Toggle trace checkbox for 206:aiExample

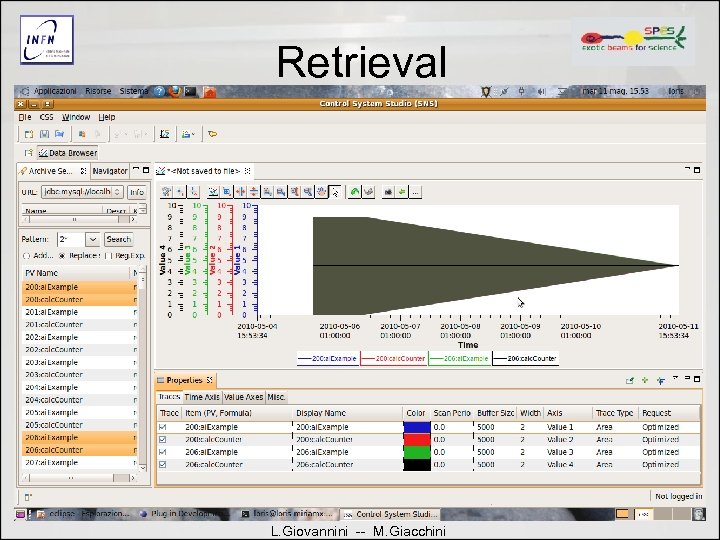163,452
